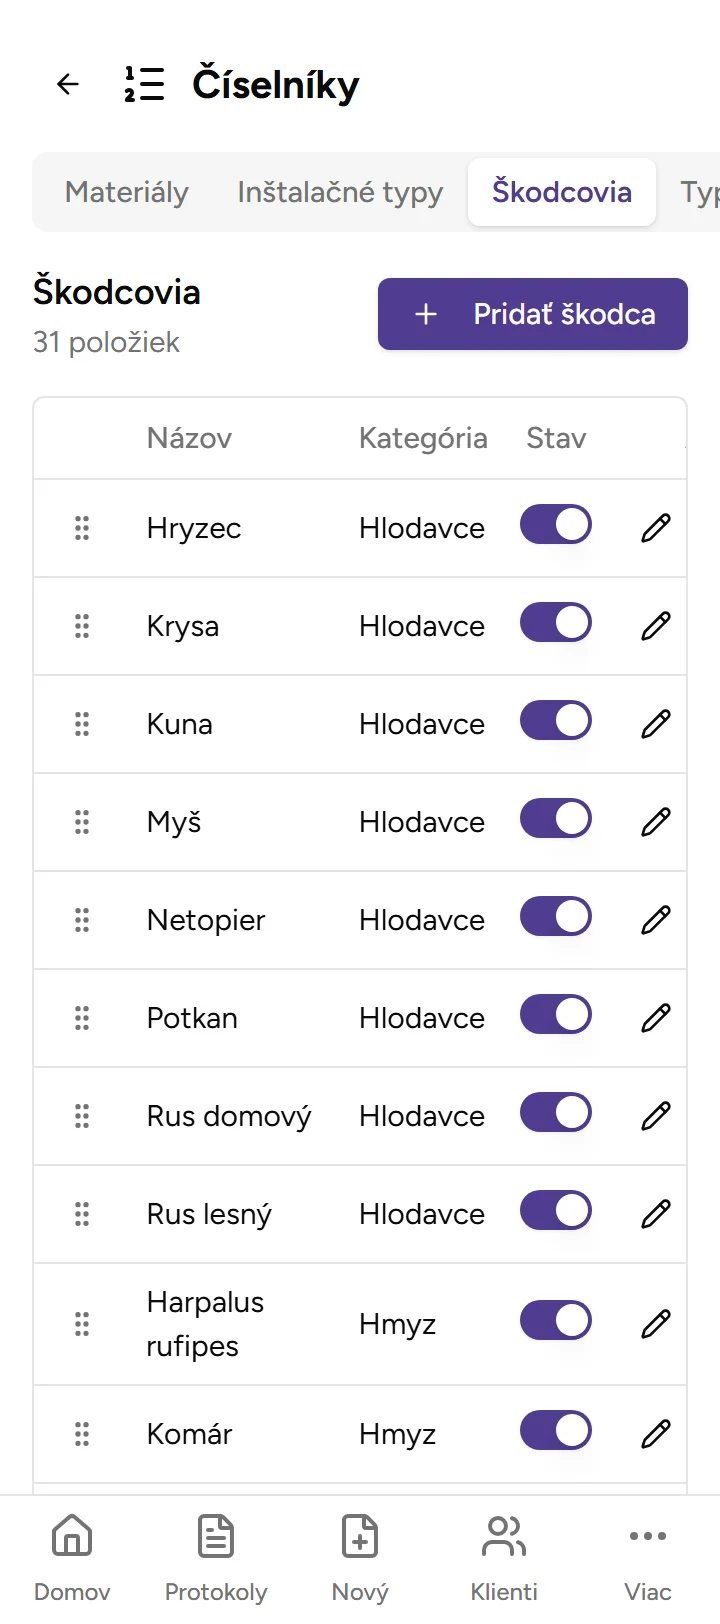Edit the Hryzec pest entry

click(655, 528)
